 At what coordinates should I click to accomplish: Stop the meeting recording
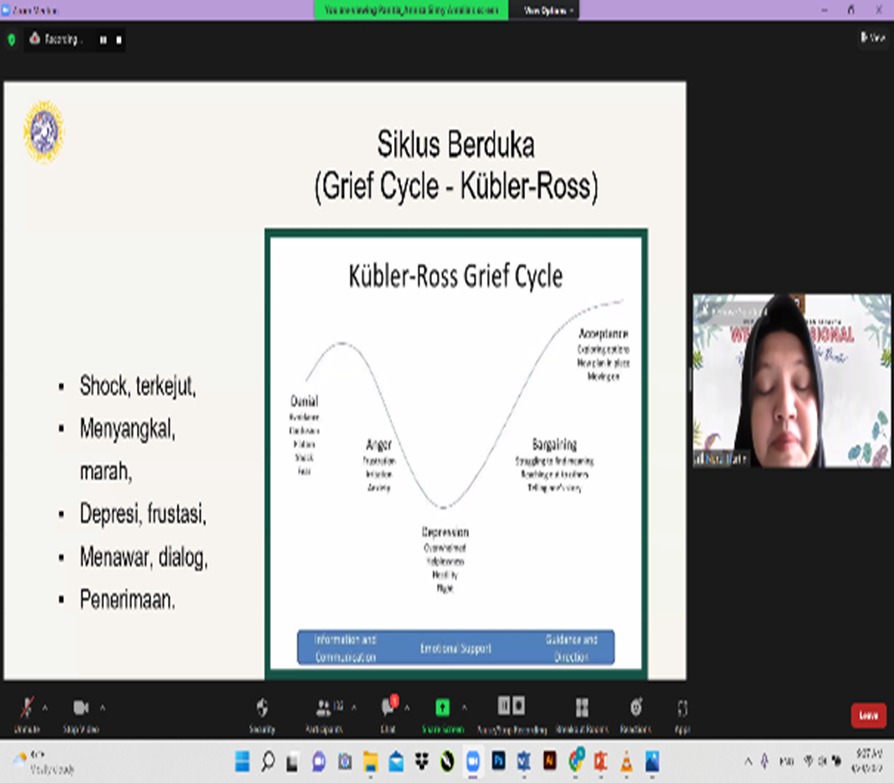(119, 40)
